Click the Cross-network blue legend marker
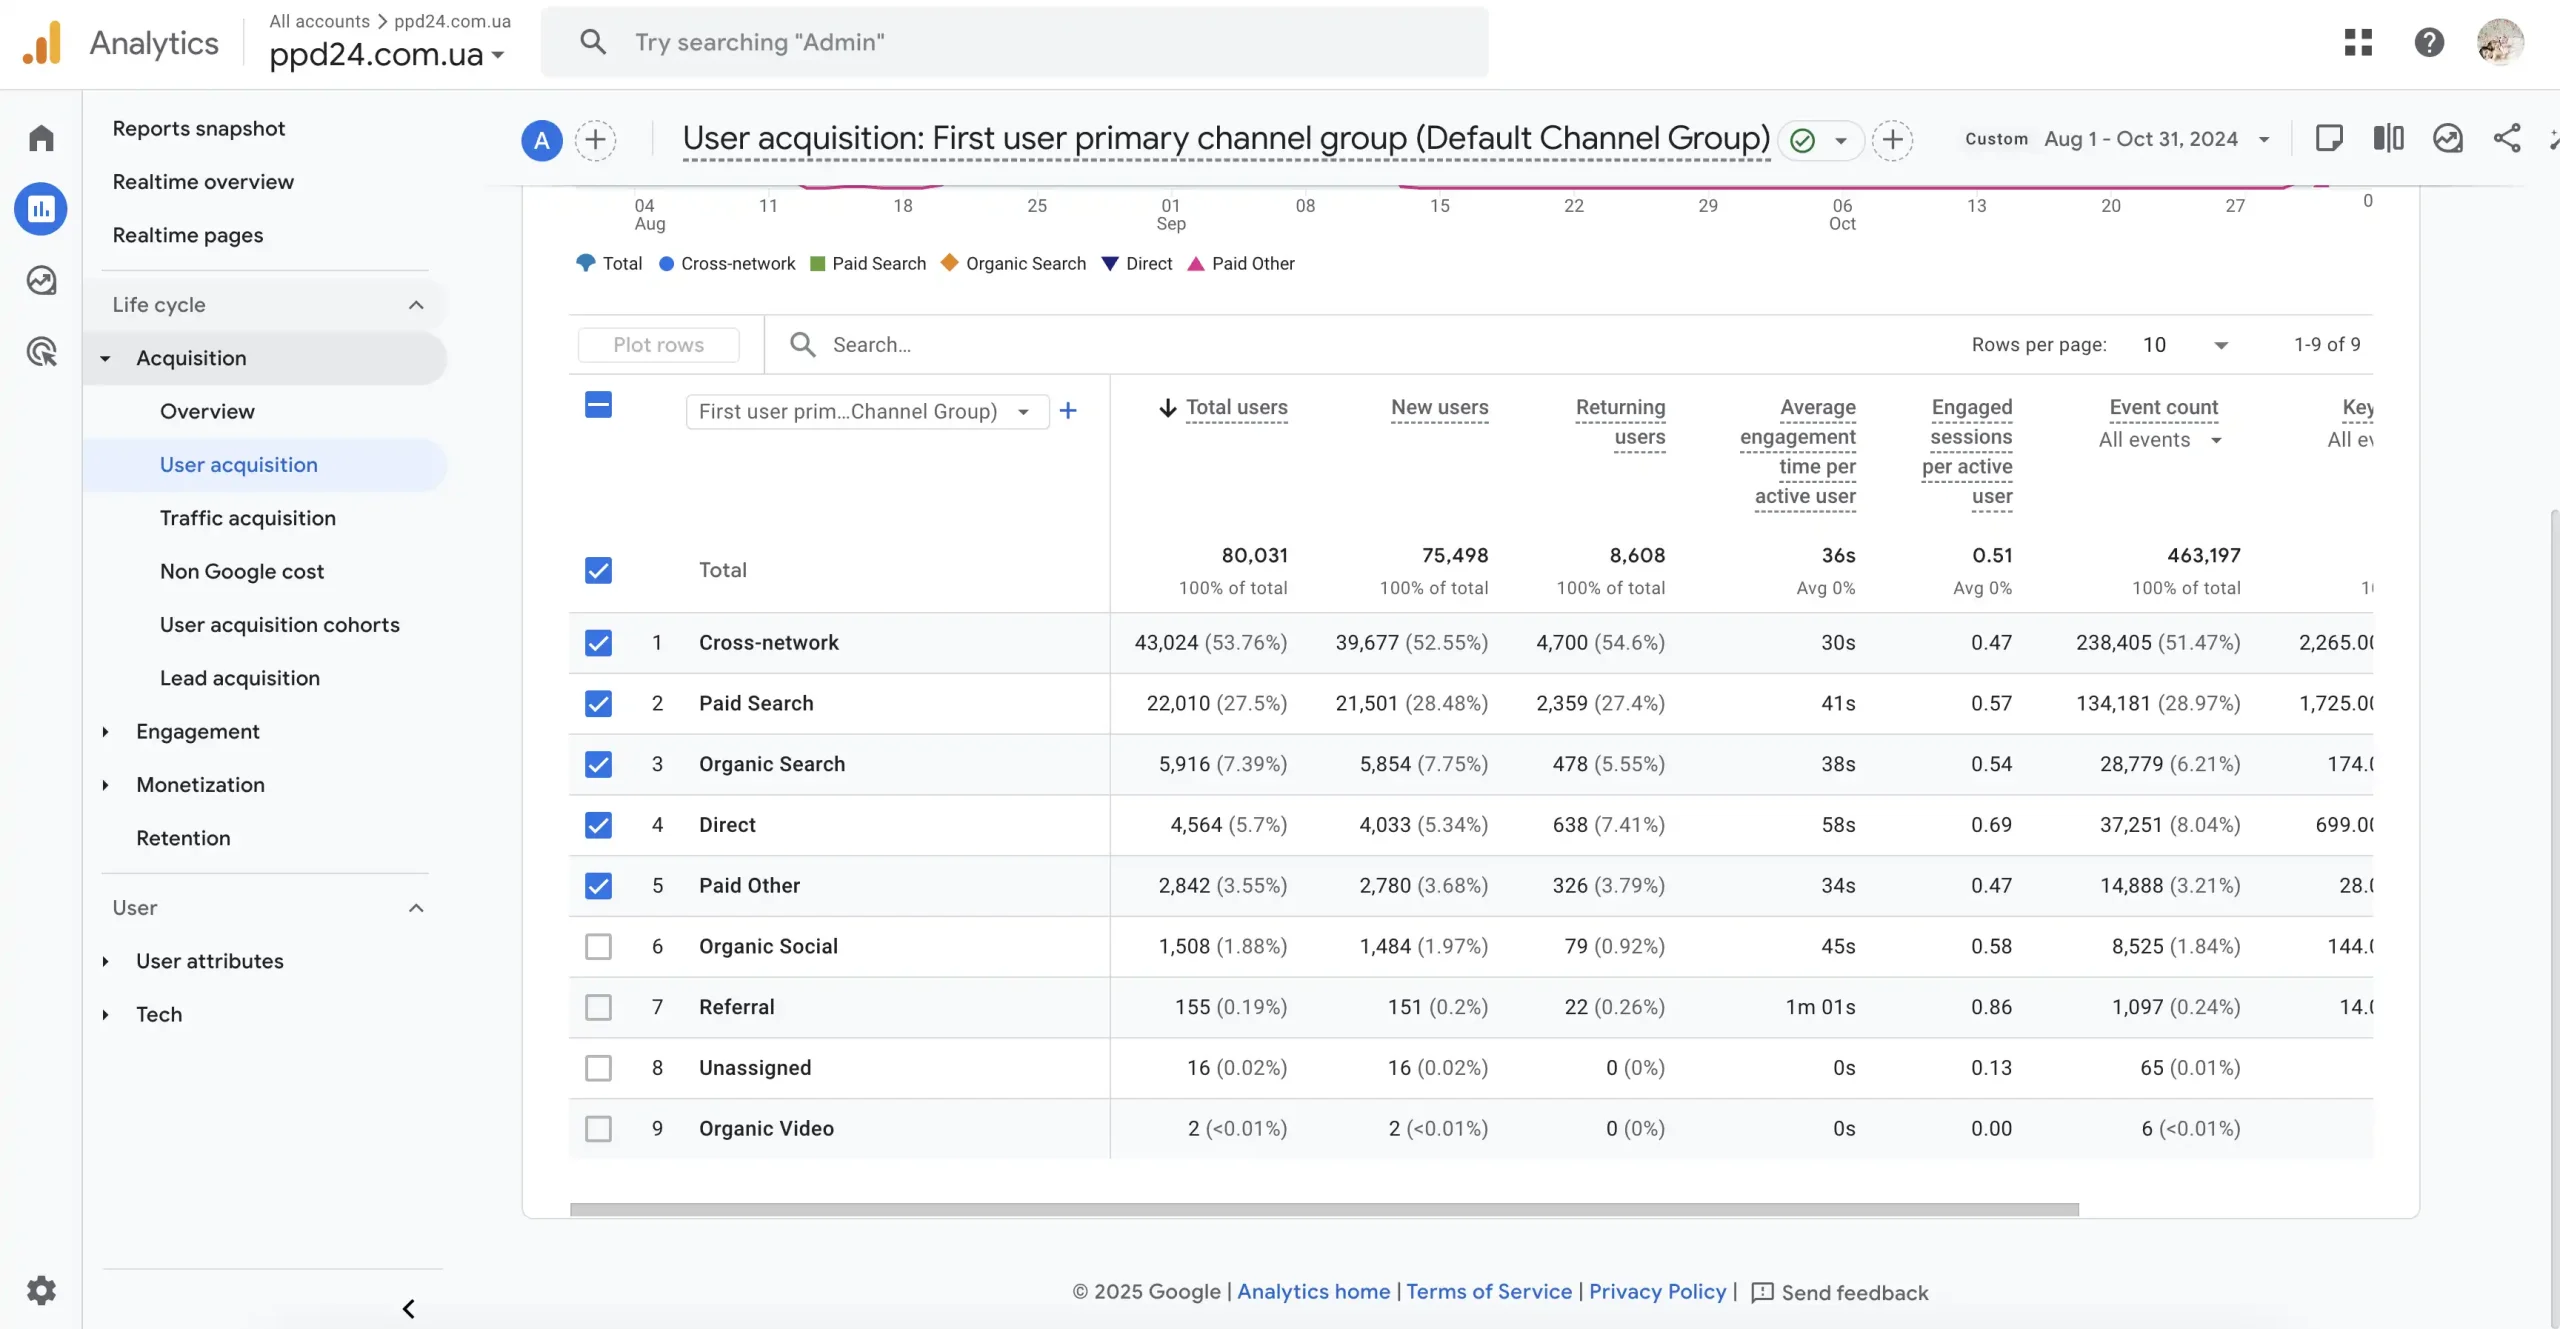Screen dimensions: 2560x1329 click(667, 263)
